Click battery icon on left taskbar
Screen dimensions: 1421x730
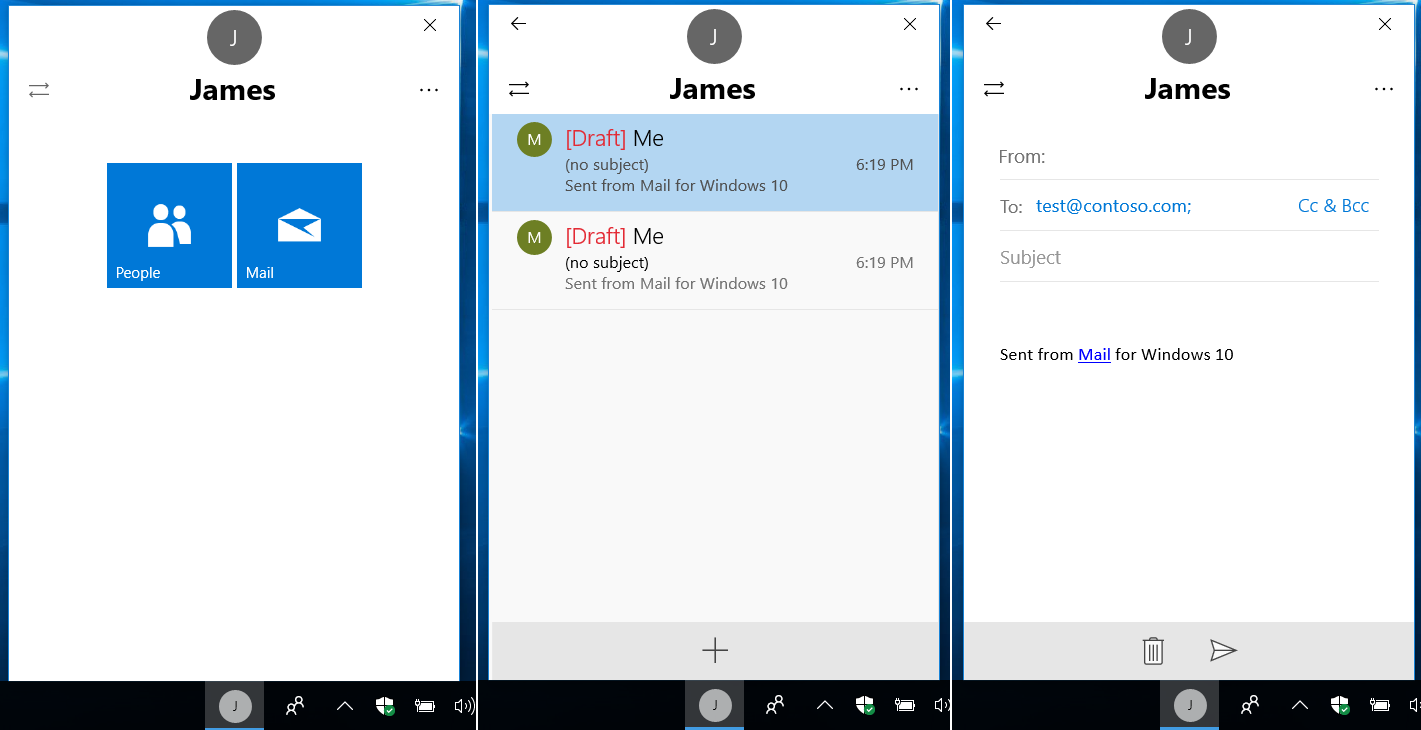pos(424,706)
